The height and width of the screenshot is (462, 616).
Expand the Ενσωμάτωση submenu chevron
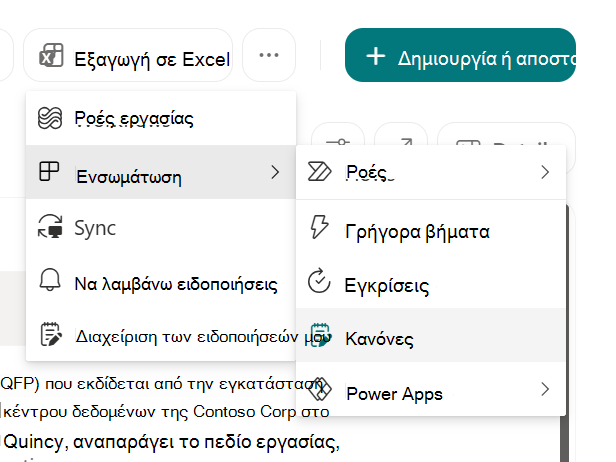(275, 172)
